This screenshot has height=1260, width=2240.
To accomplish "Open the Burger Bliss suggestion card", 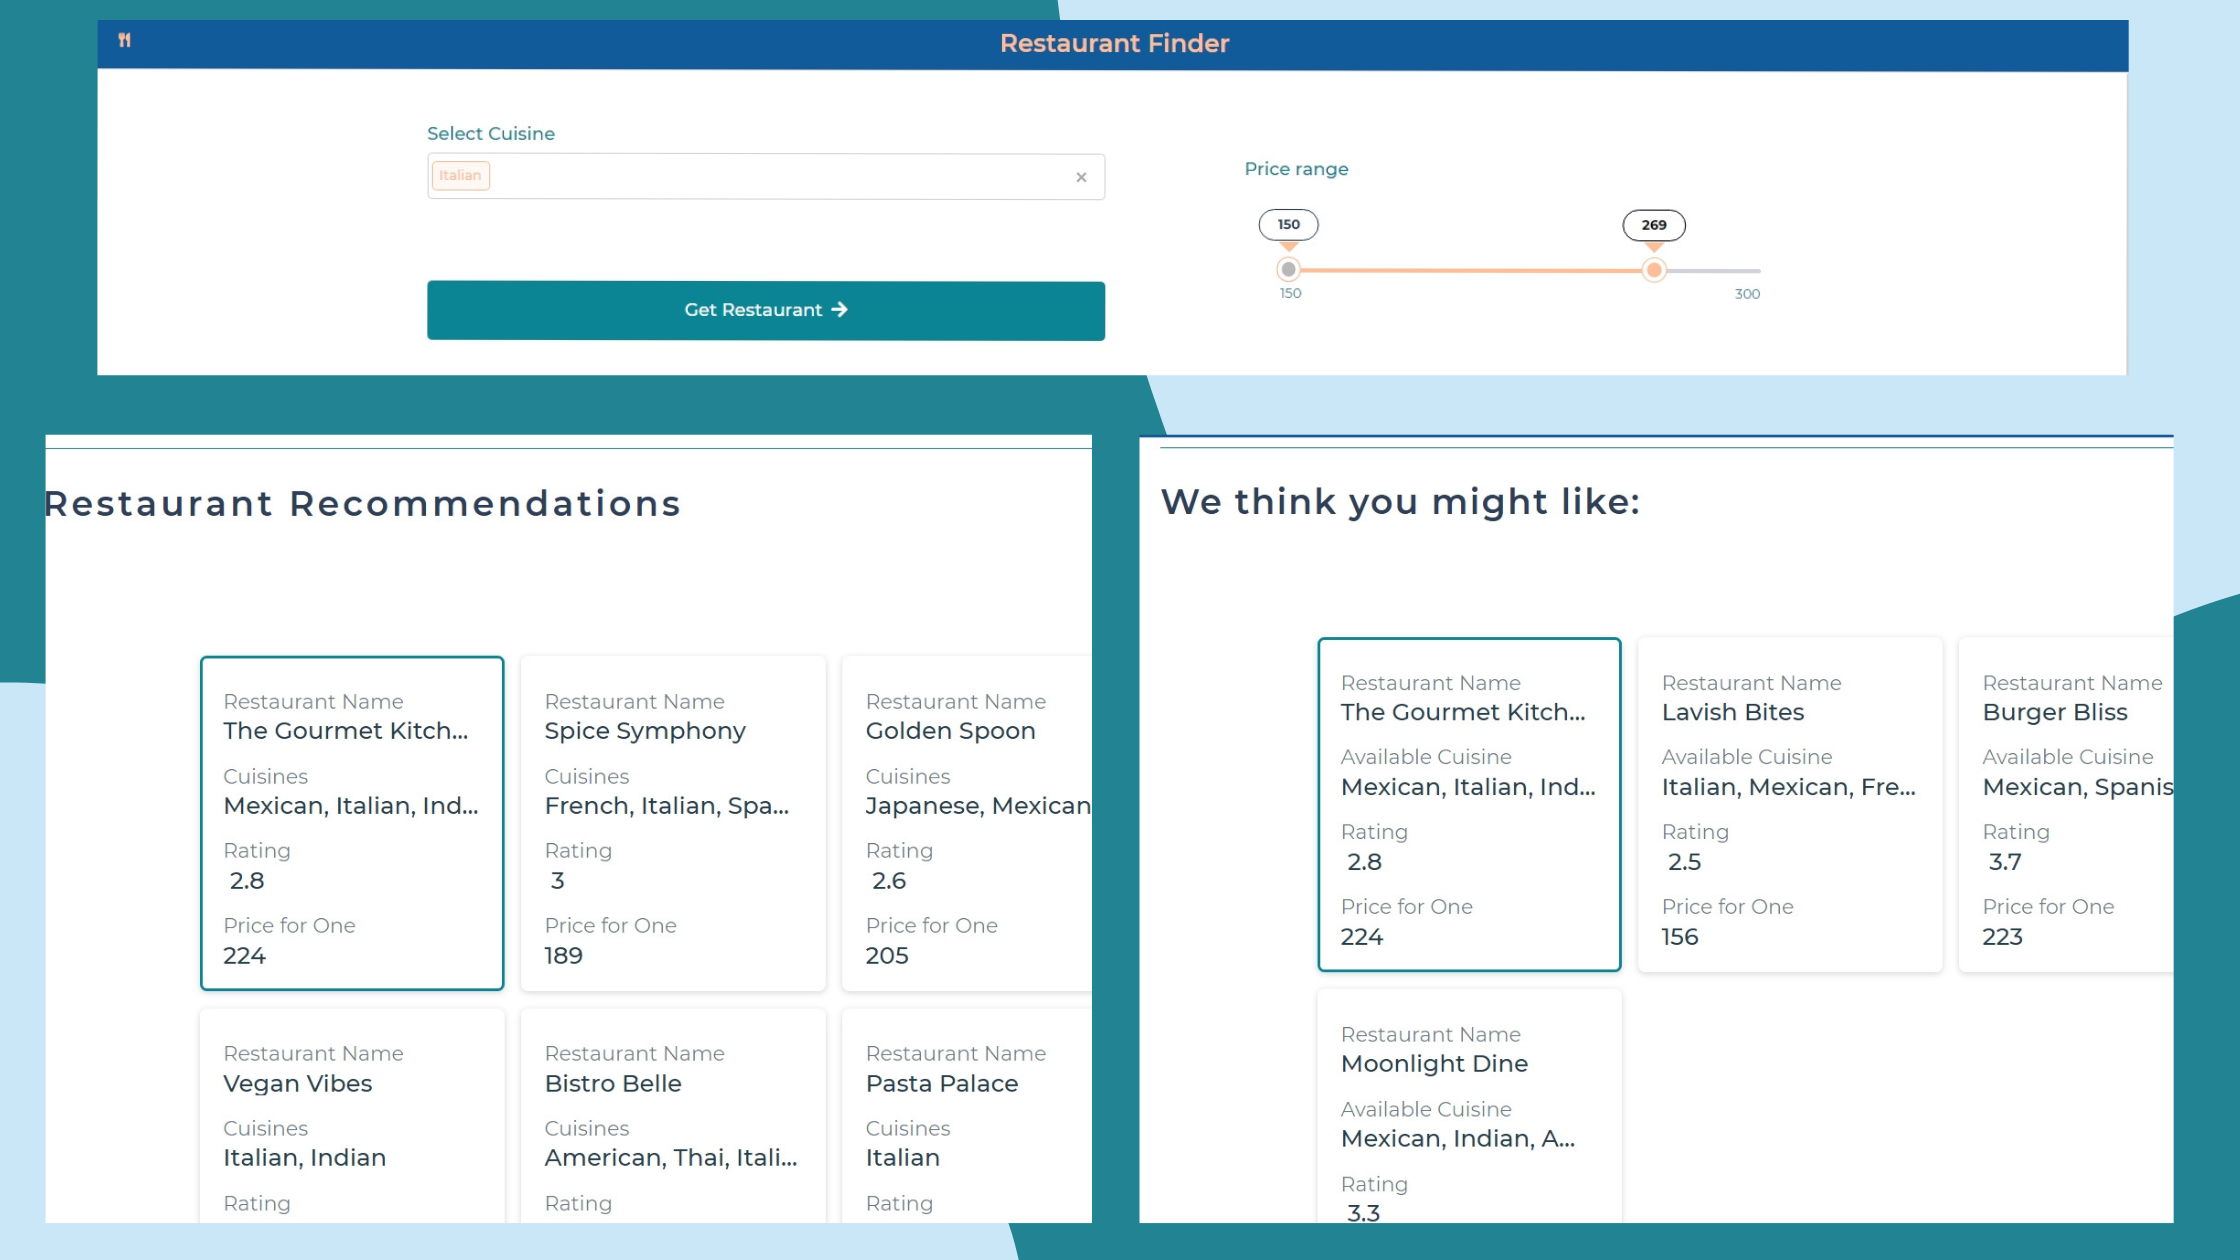I will point(2066,804).
